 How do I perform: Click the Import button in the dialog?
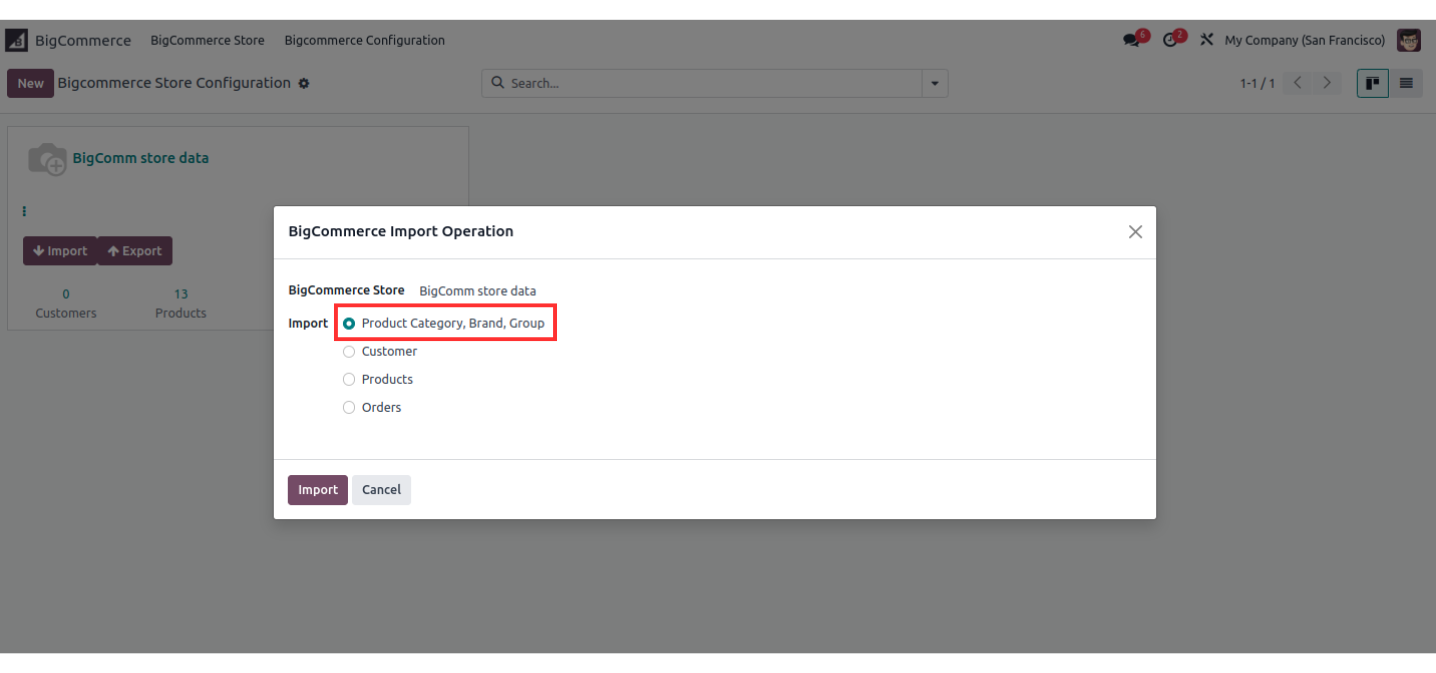tap(318, 490)
